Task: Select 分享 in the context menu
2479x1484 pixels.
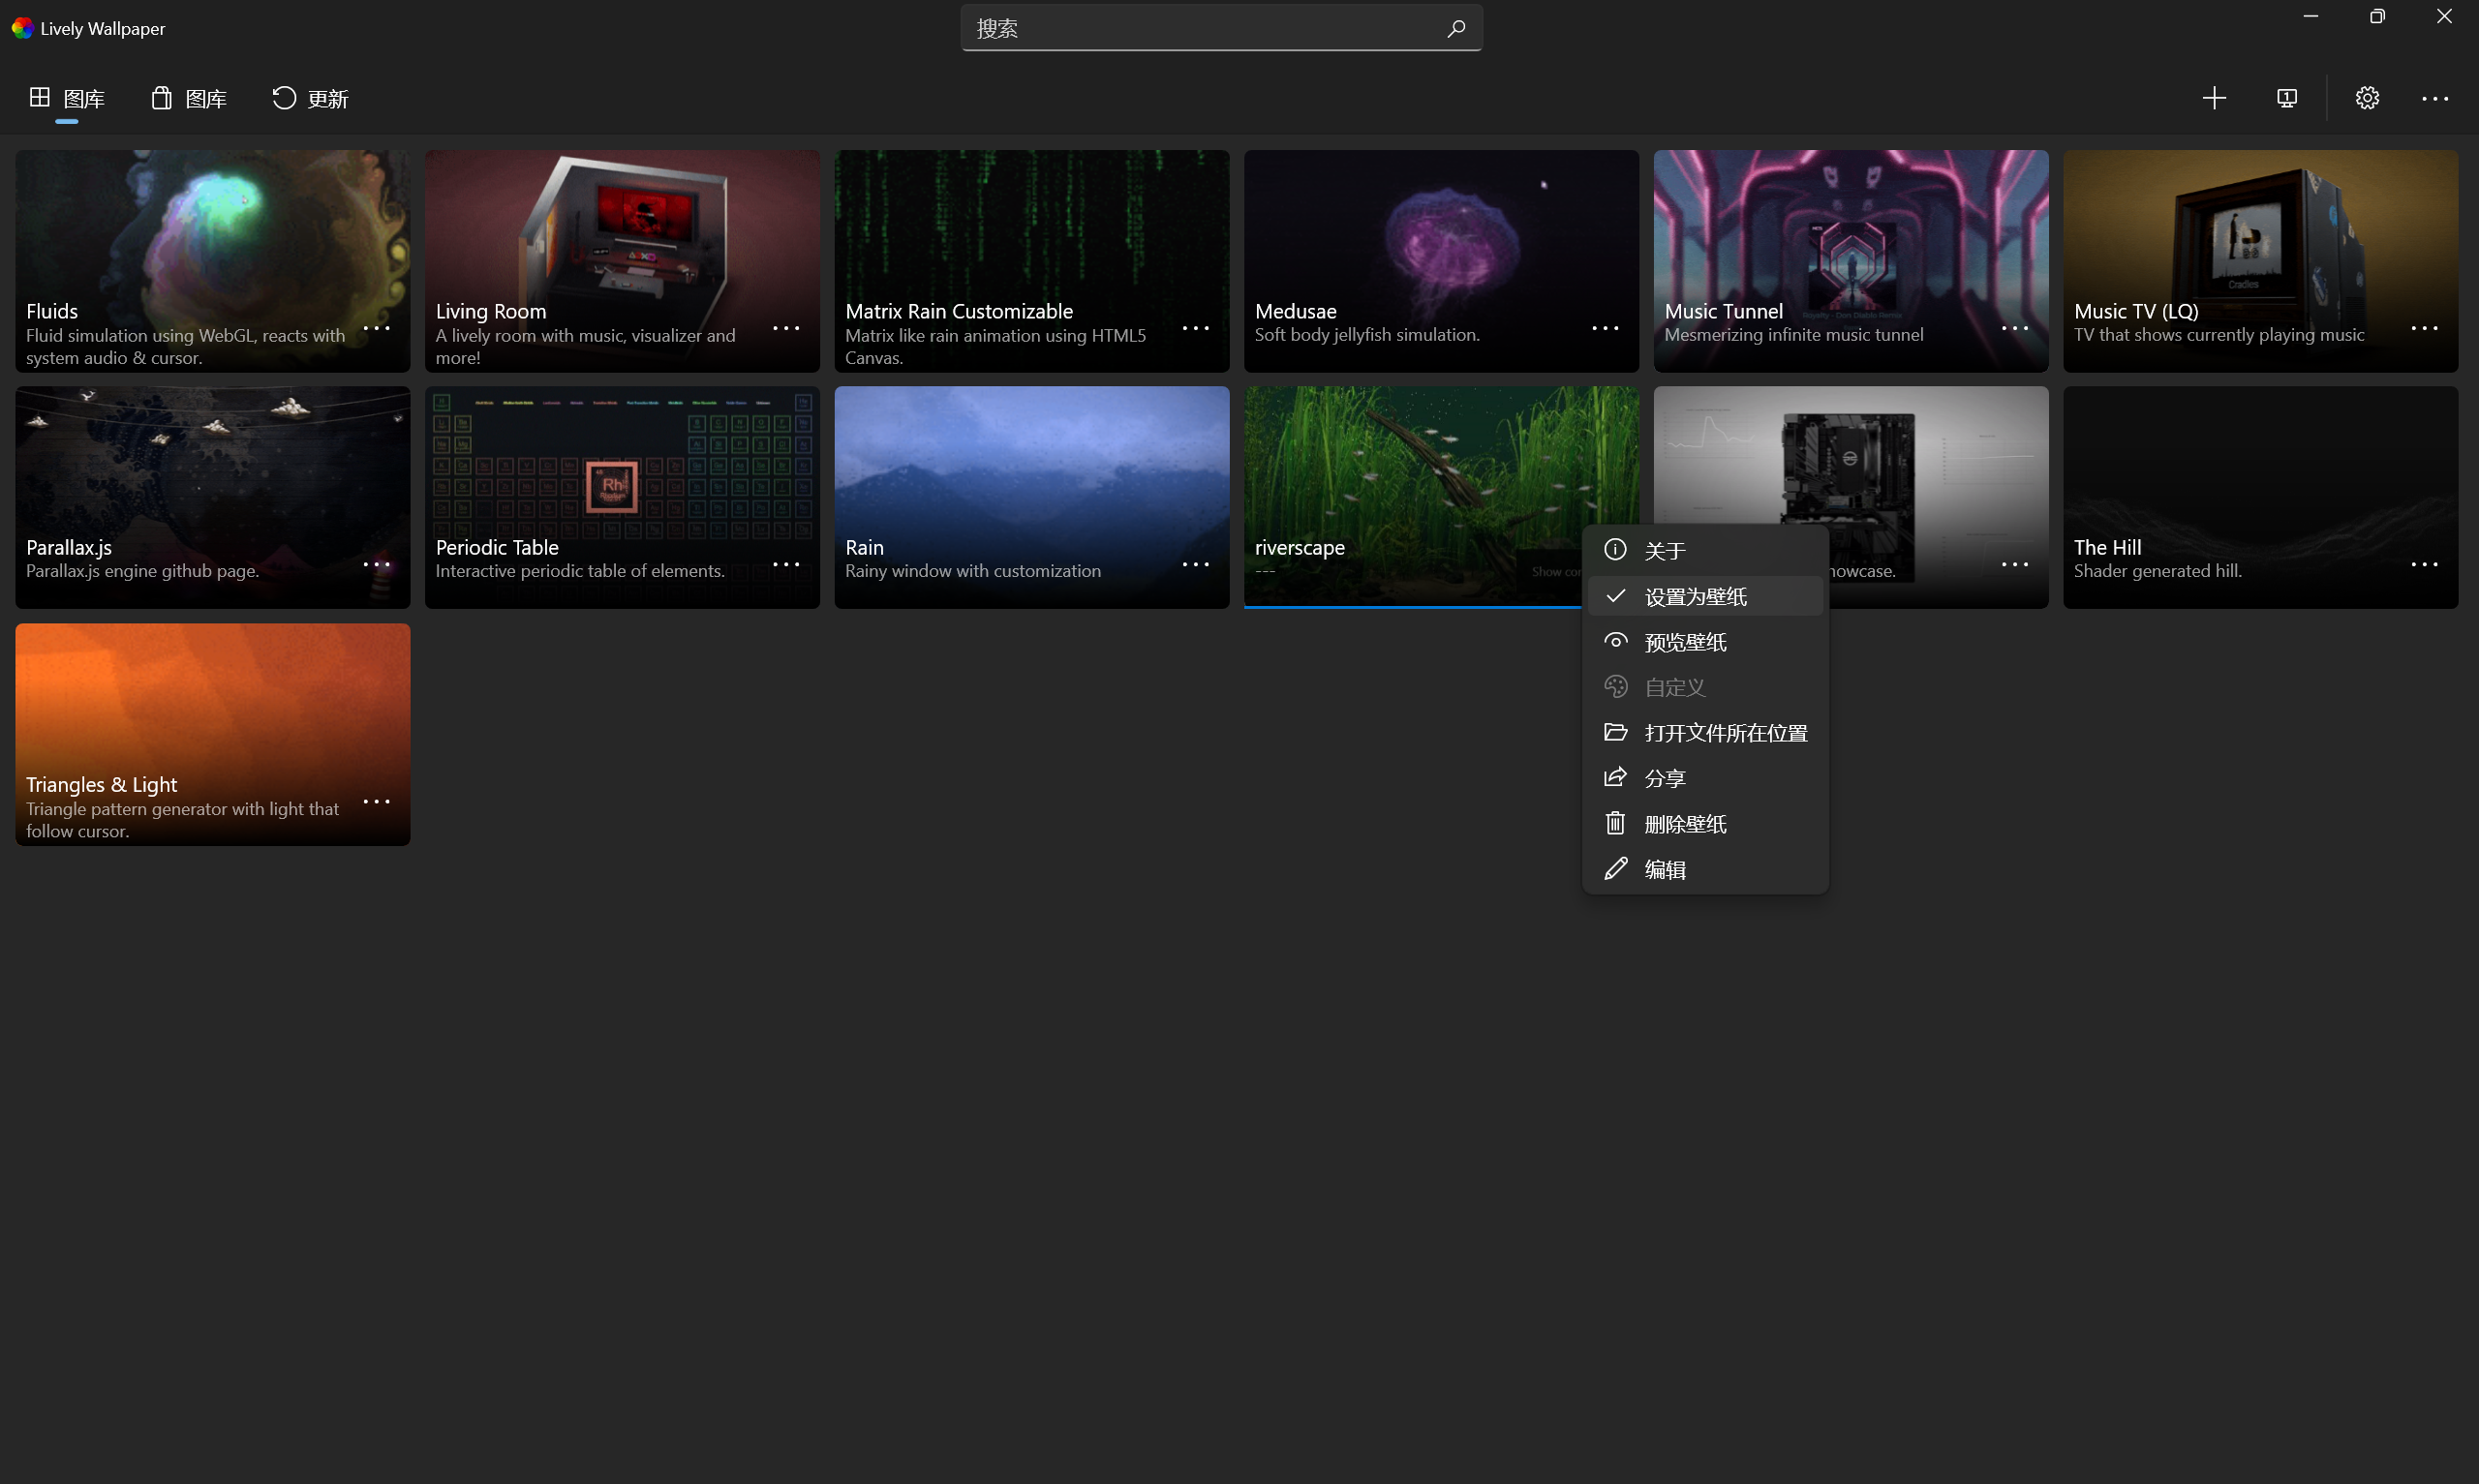Action: (1705, 778)
